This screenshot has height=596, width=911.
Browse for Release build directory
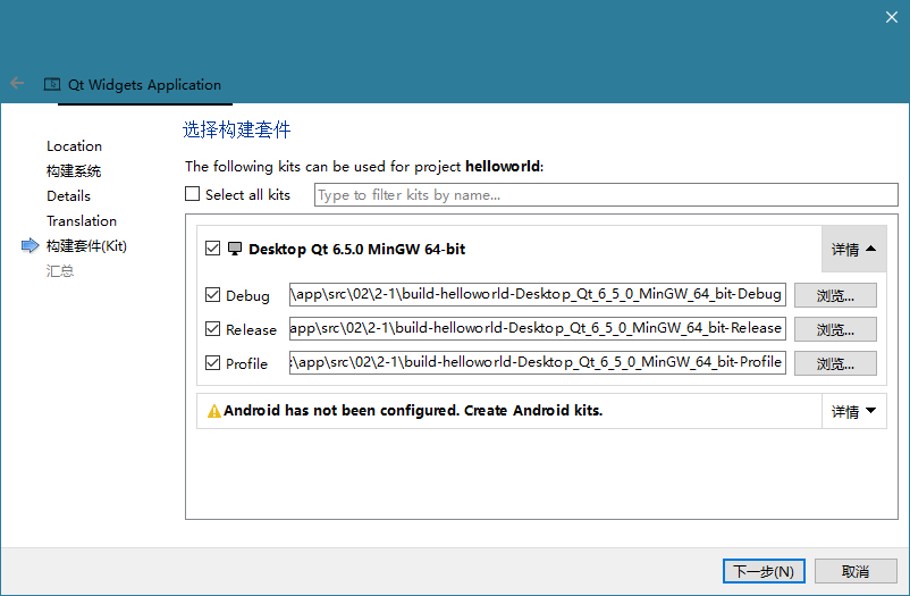click(835, 329)
